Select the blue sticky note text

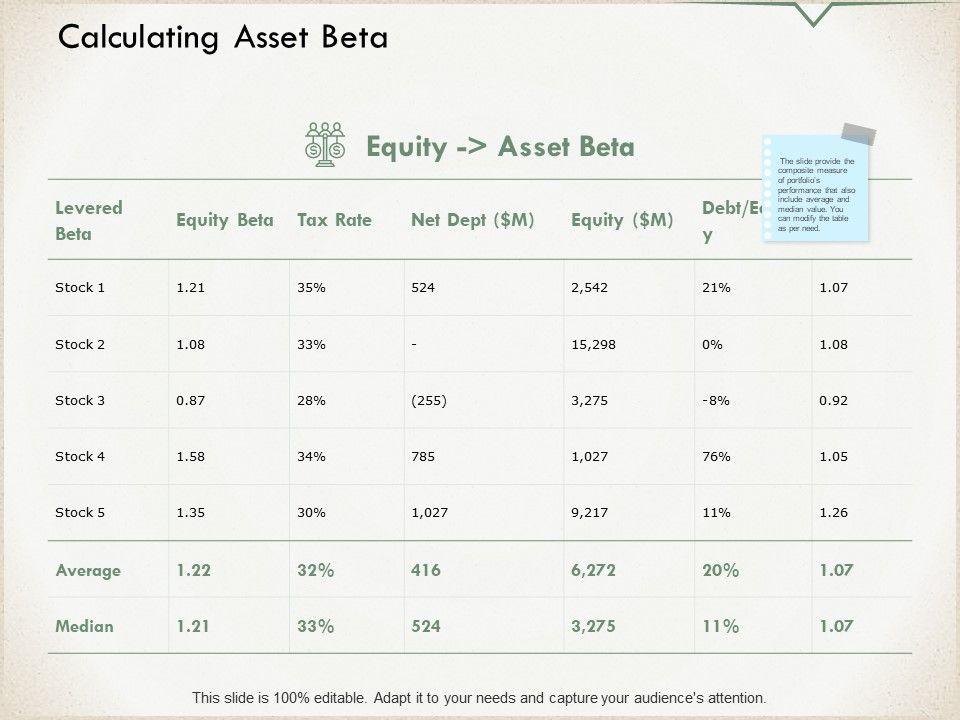(817, 194)
